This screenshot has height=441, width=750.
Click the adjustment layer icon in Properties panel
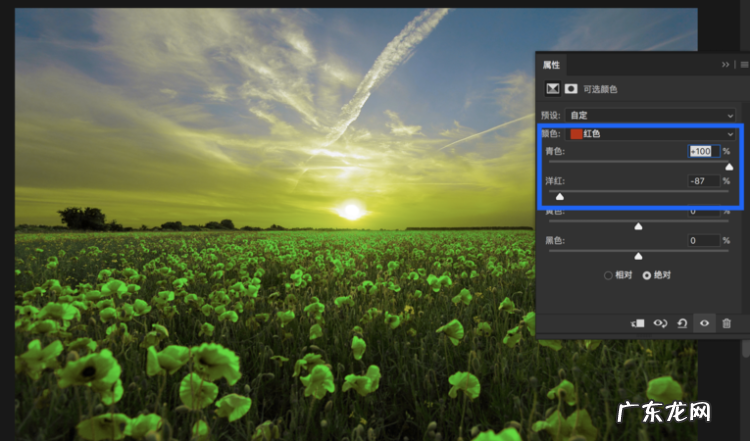[551, 89]
